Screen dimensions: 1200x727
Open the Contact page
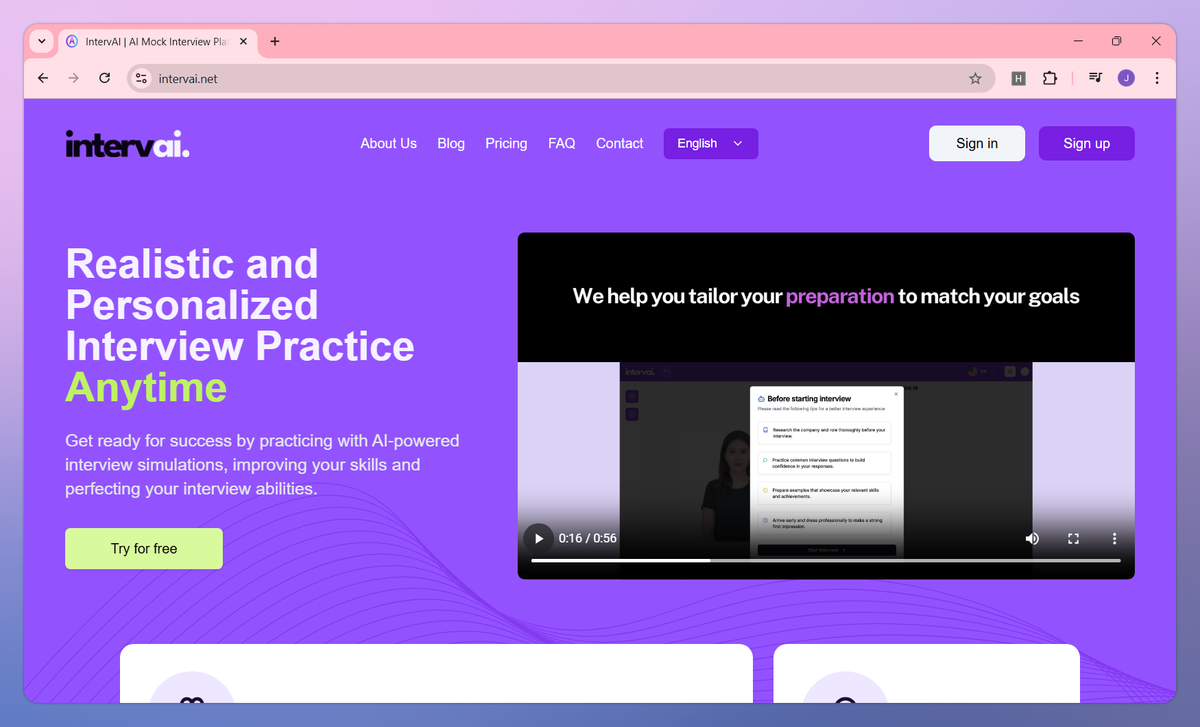coord(619,144)
